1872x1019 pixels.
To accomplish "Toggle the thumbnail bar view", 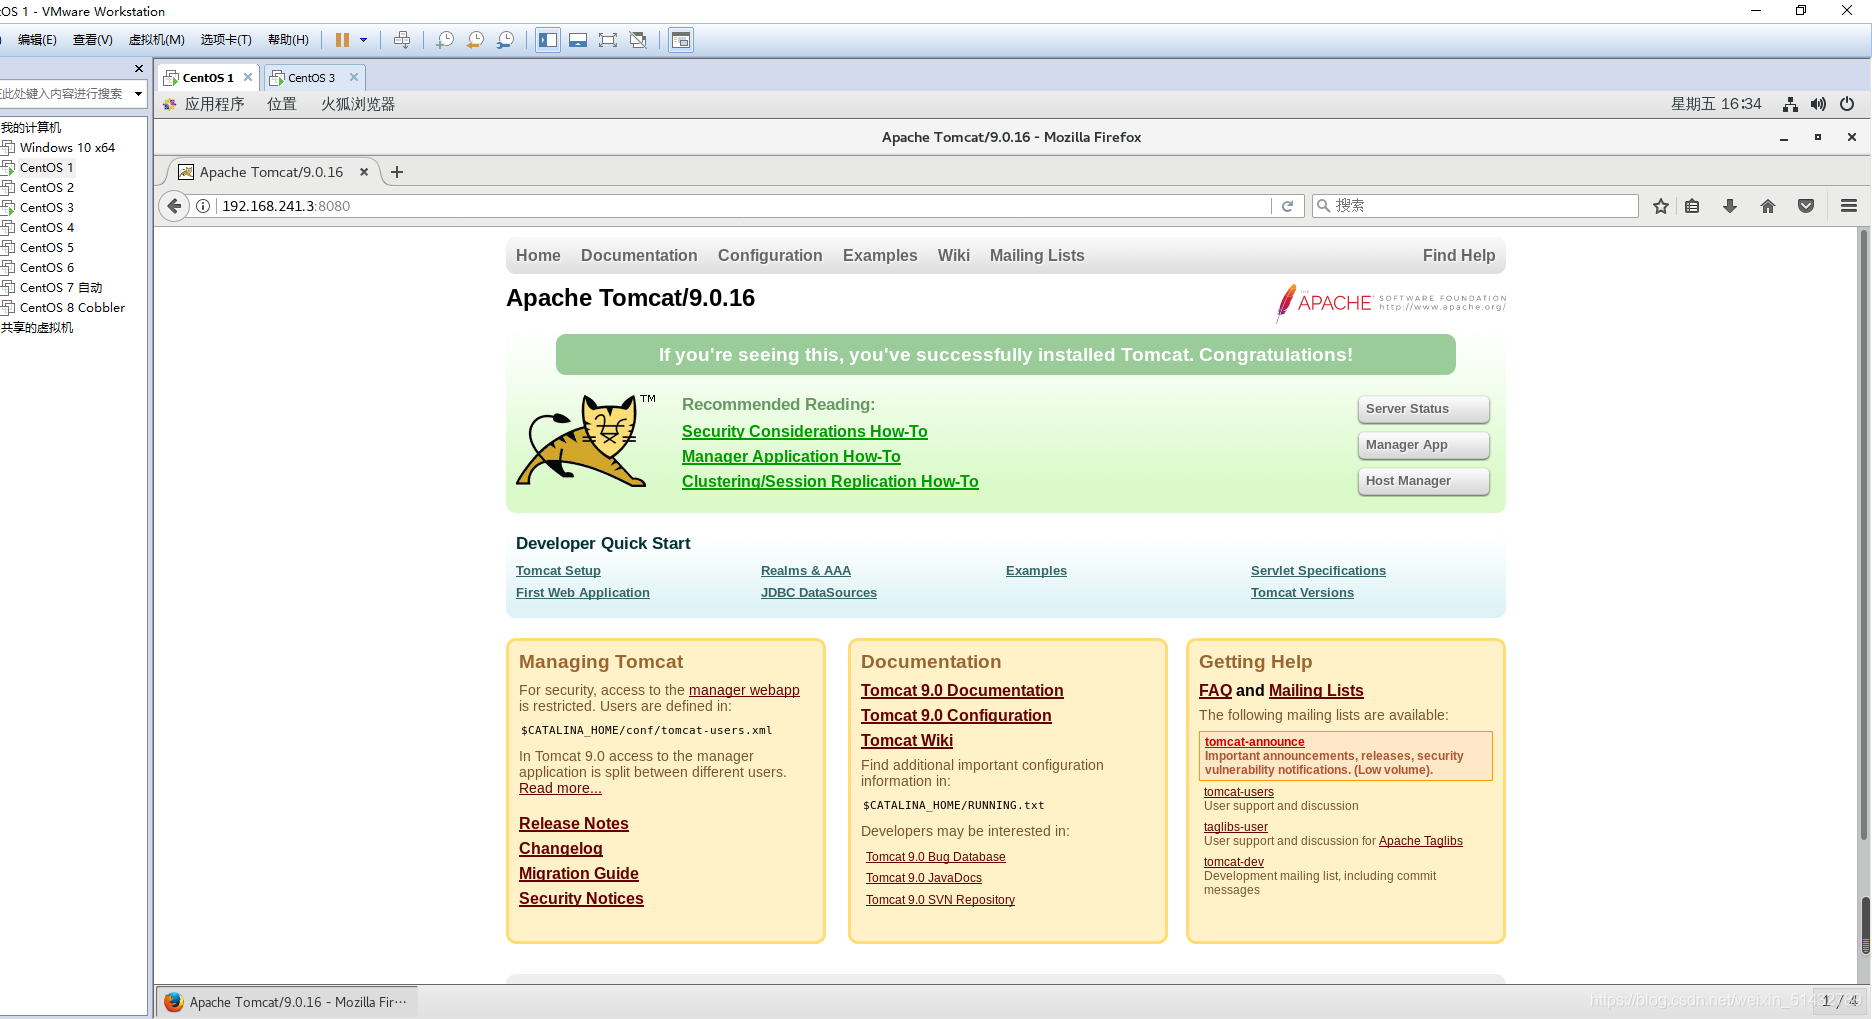I will [x=578, y=40].
